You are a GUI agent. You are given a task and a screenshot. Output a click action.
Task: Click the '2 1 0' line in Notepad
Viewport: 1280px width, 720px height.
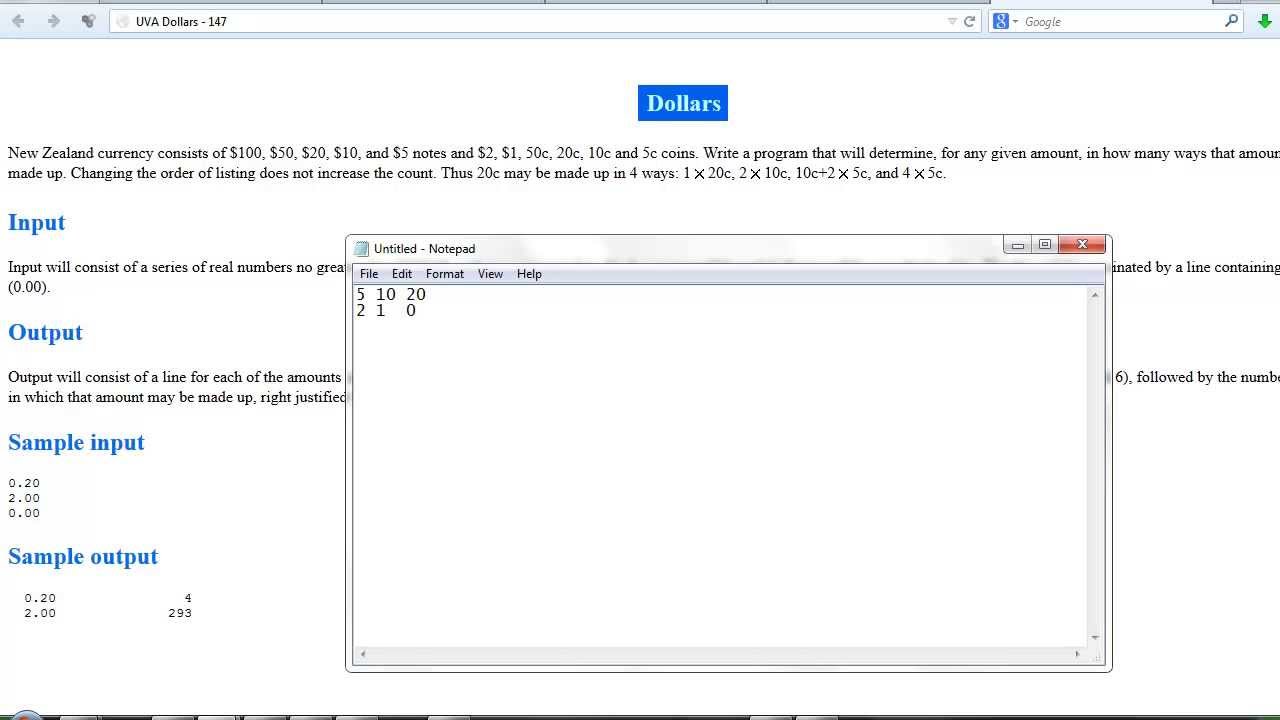point(386,311)
